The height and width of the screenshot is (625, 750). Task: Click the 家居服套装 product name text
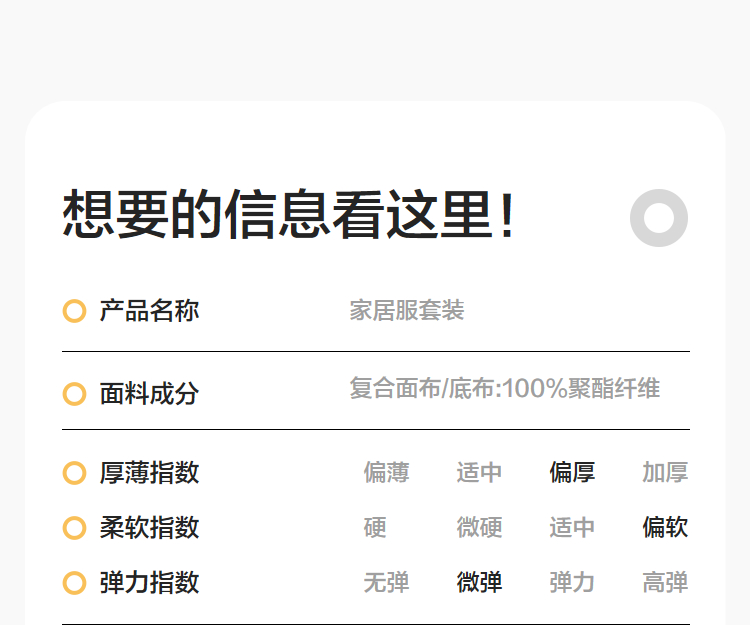(407, 311)
